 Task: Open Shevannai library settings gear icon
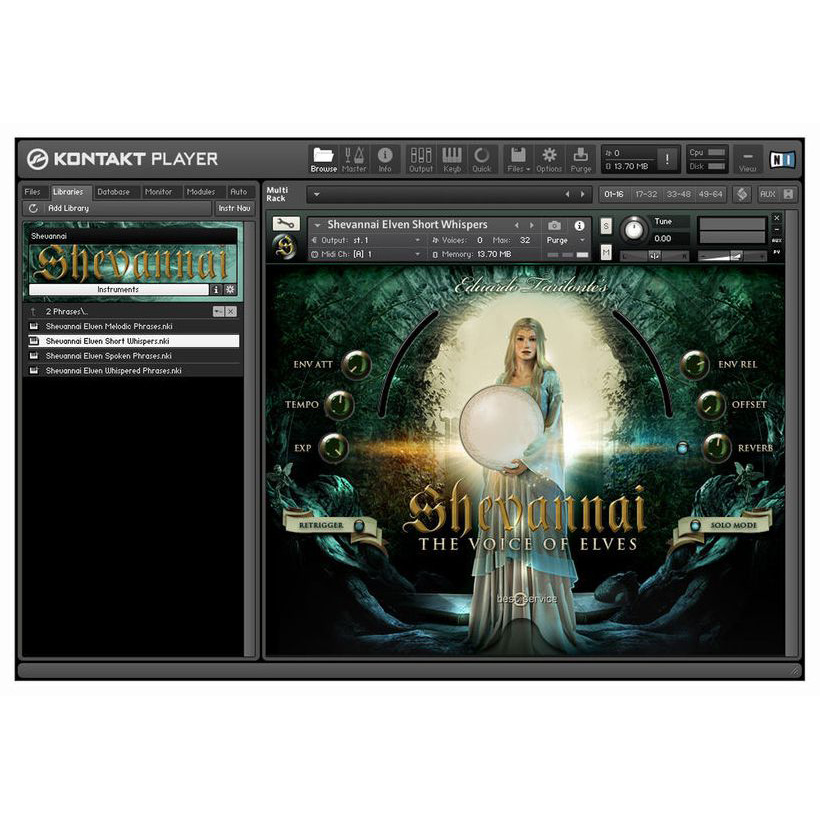tap(230, 289)
